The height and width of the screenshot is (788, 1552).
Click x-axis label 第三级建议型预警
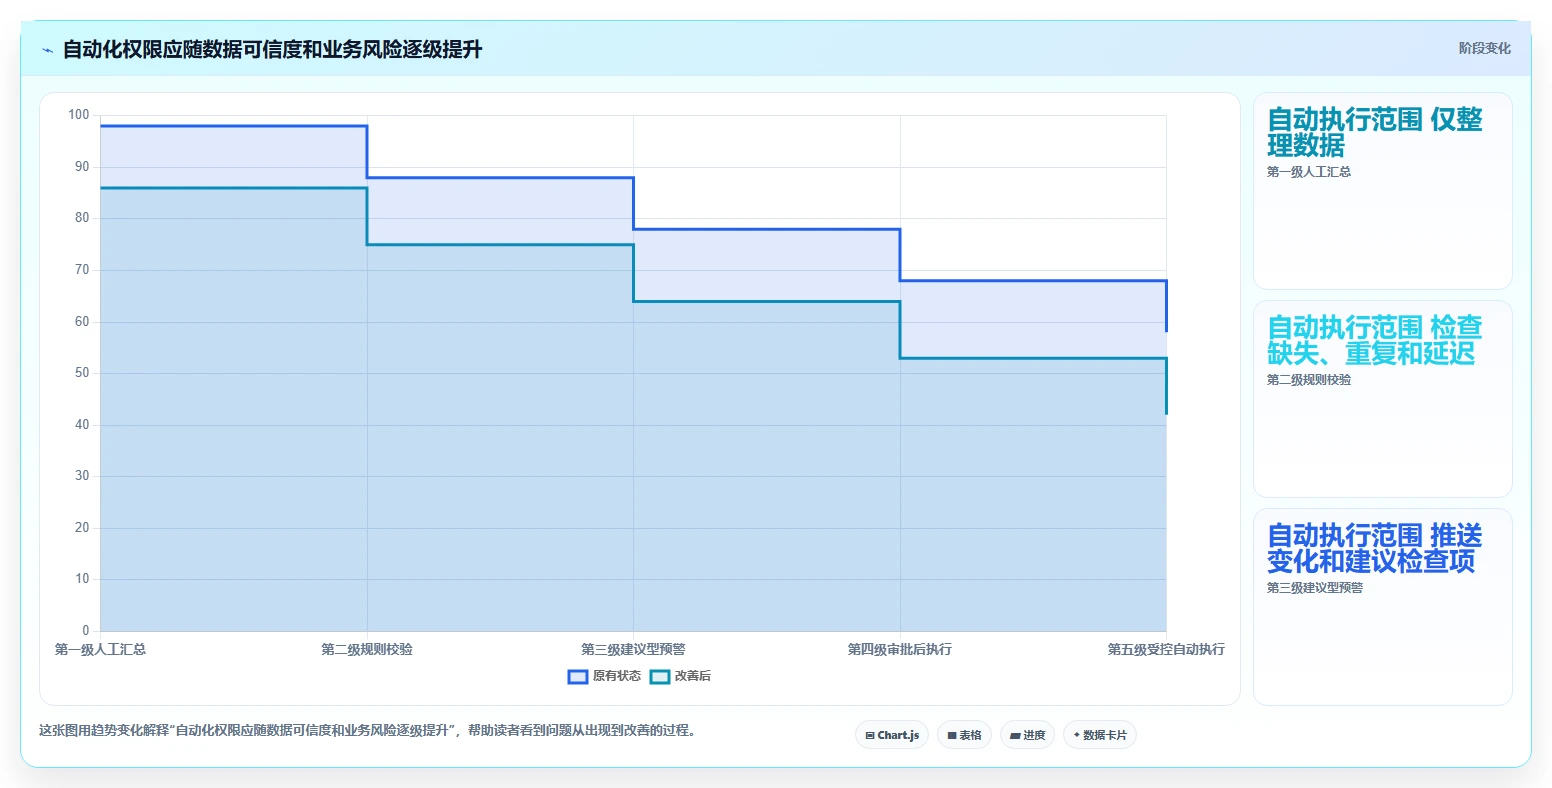tap(633, 650)
